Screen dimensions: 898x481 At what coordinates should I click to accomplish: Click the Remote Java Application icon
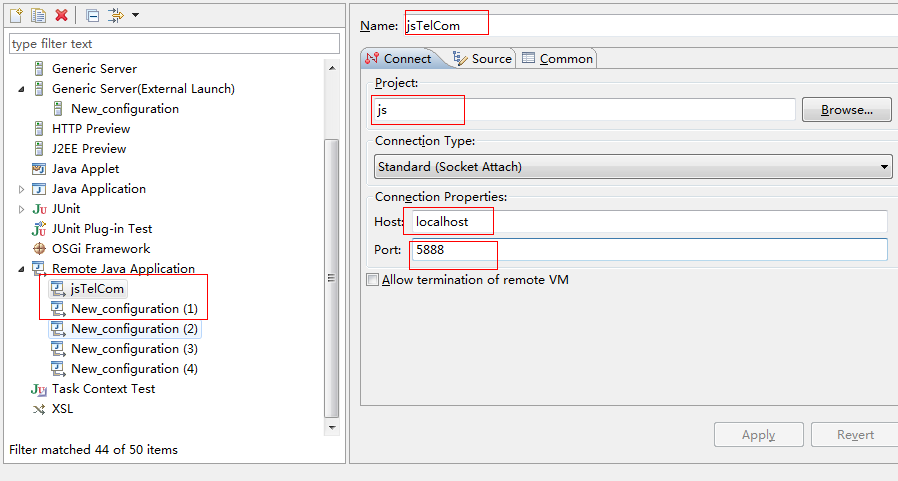click(39, 269)
